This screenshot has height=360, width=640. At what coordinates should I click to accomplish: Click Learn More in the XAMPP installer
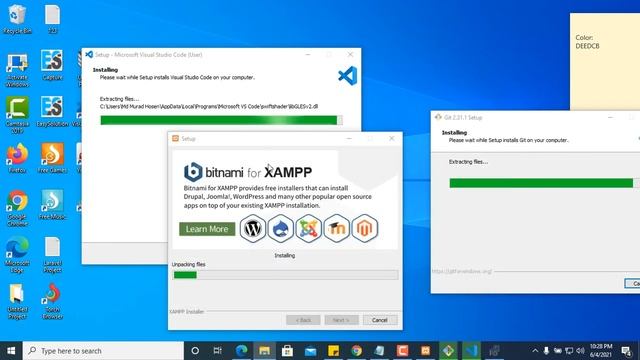207,229
